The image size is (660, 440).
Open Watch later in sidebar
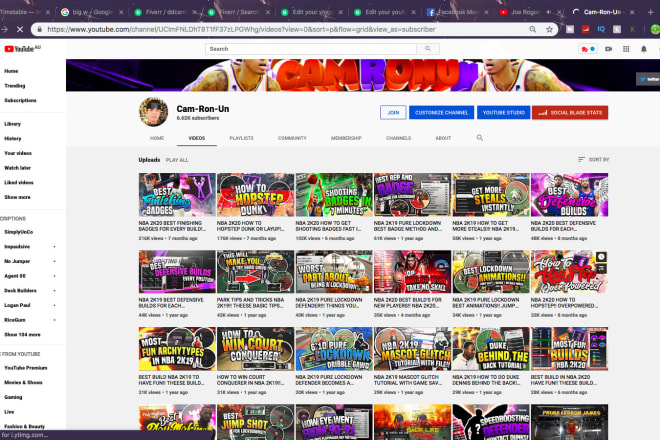pyautogui.click(x=17, y=168)
